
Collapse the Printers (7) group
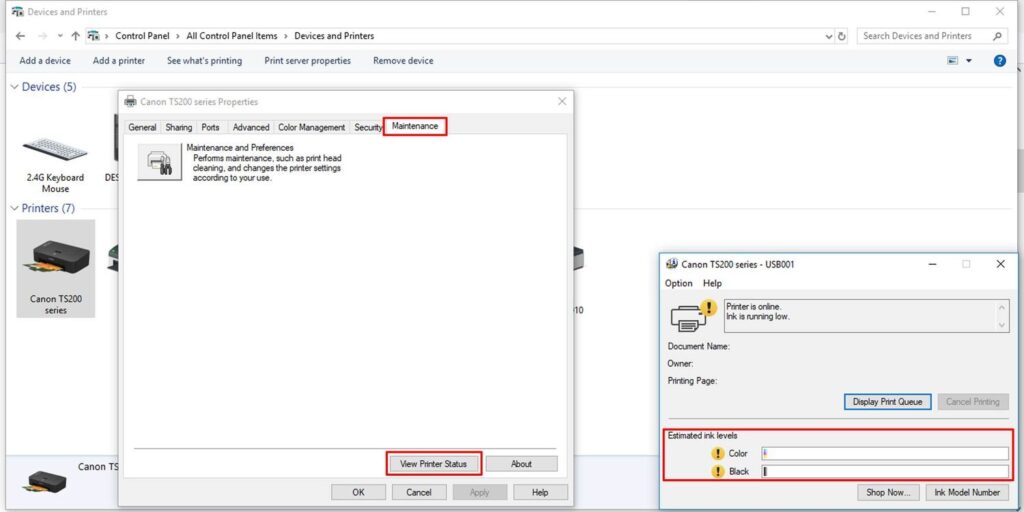14,208
